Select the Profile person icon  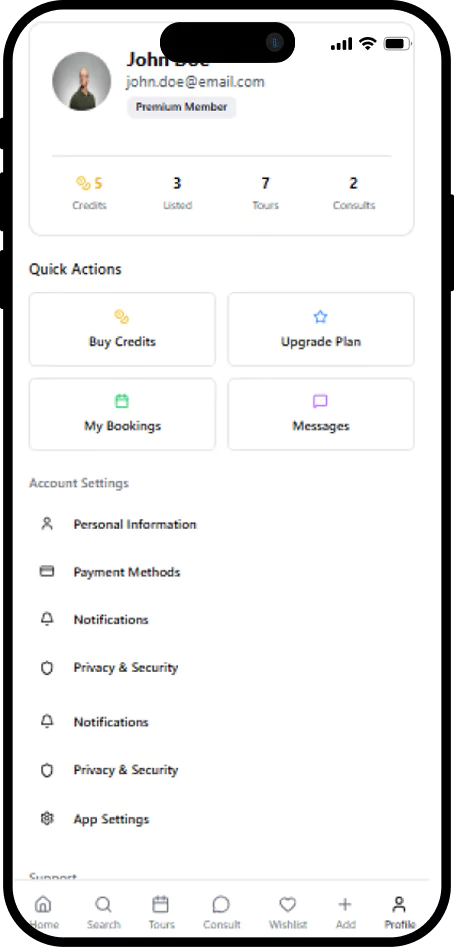tap(399, 904)
